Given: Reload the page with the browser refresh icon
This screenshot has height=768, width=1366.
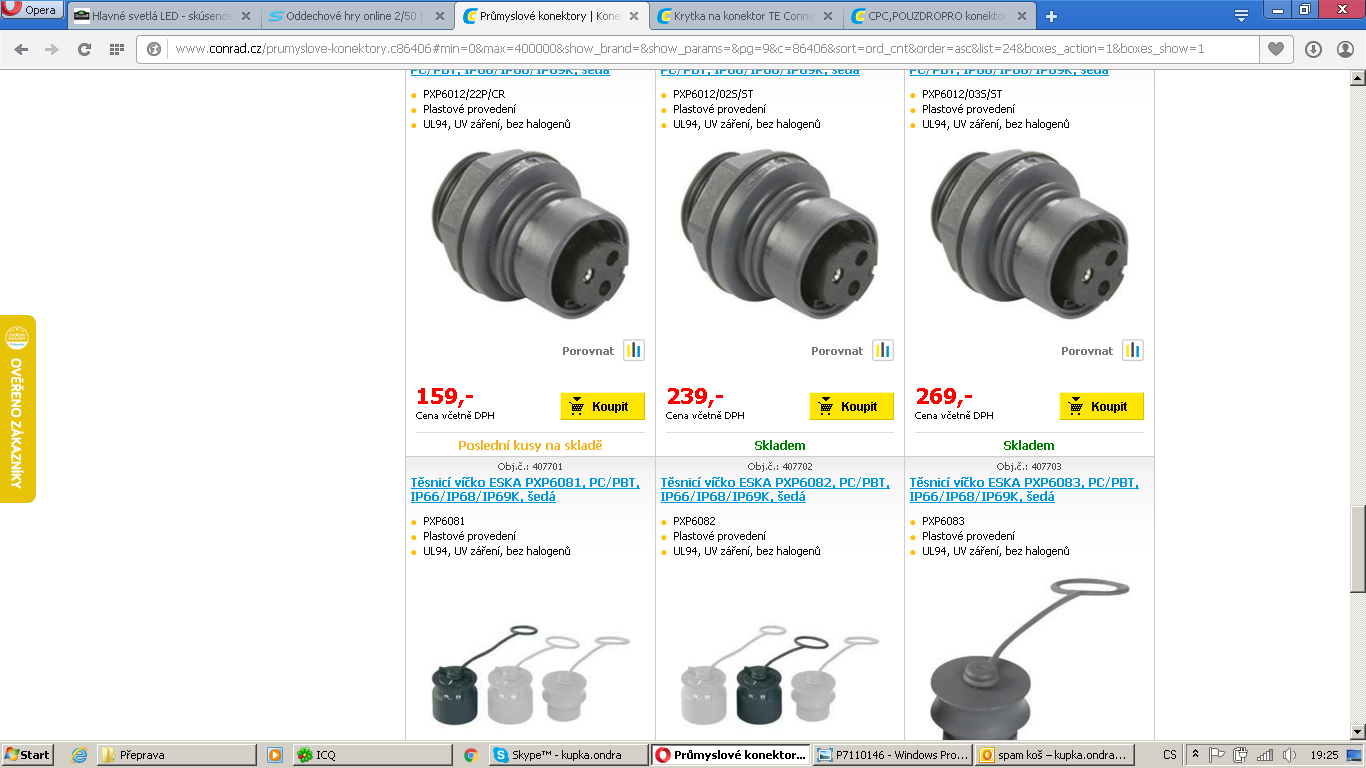Looking at the screenshot, I should (84, 49).
